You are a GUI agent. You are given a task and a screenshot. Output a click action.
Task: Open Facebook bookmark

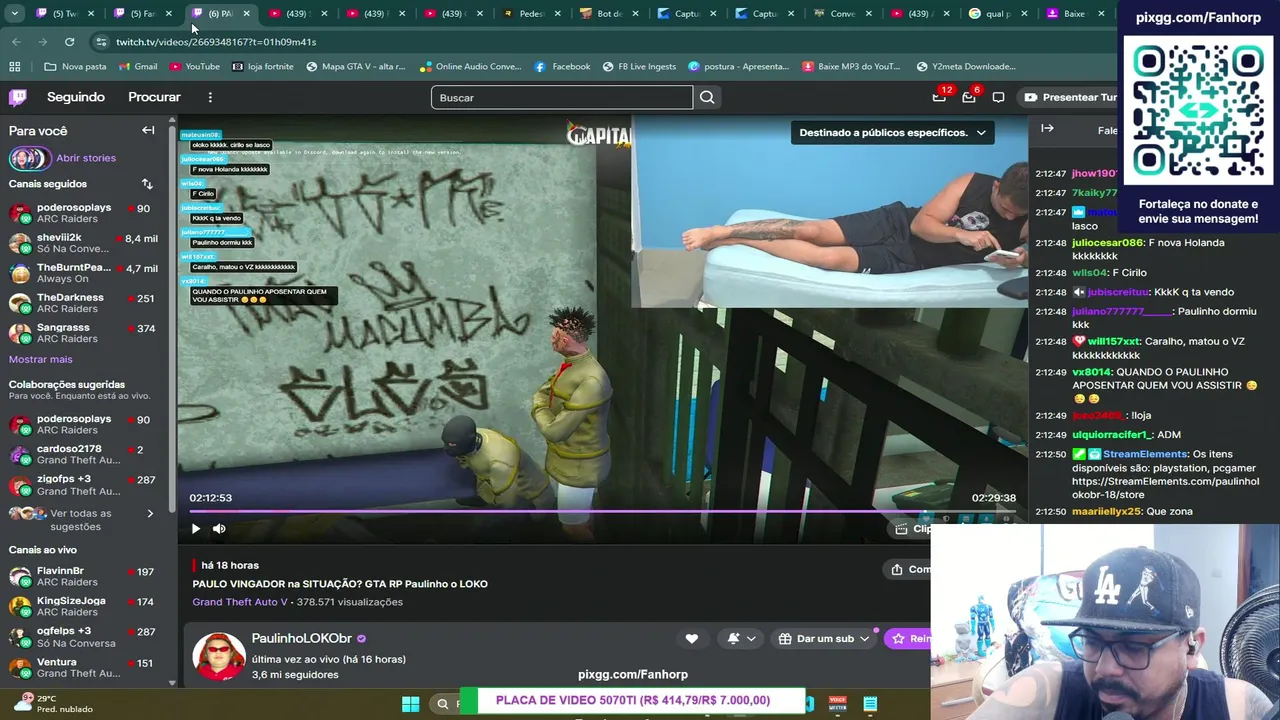pos(562,67)
